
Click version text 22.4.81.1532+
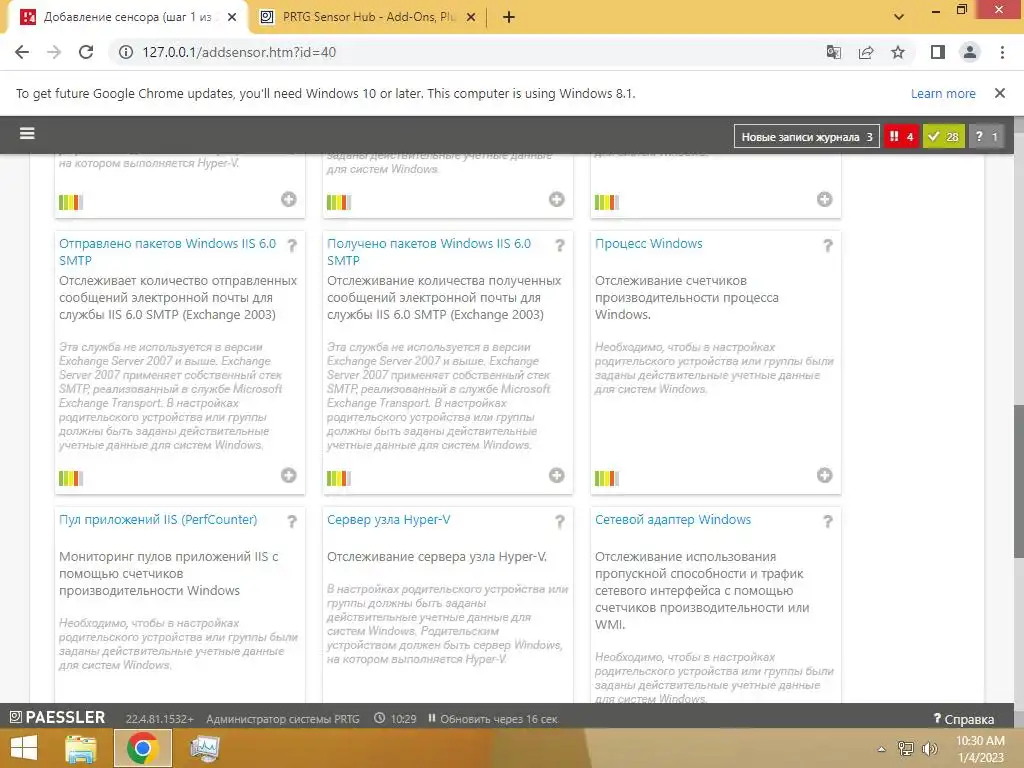tap(159, 719)
